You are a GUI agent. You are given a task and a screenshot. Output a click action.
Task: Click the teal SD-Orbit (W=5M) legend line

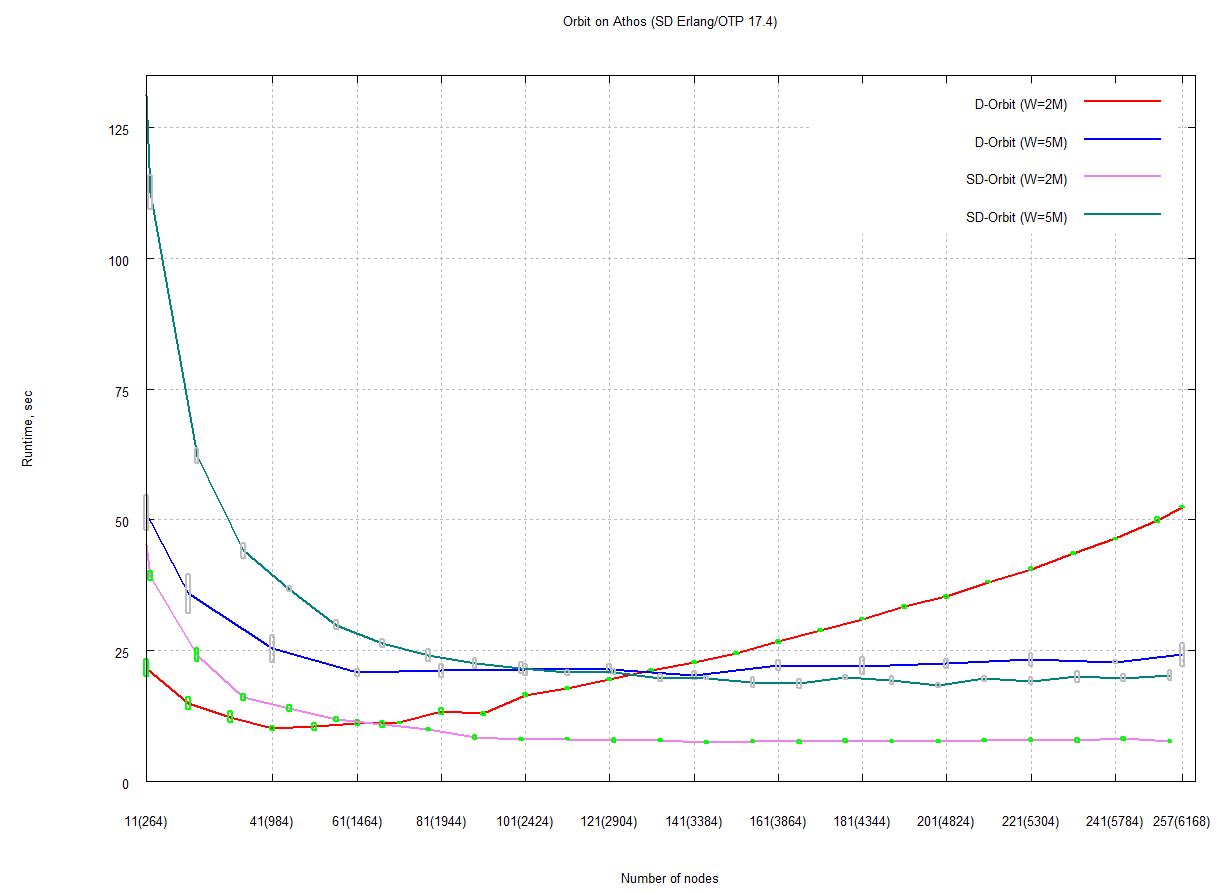click(x=1121, y=214)
